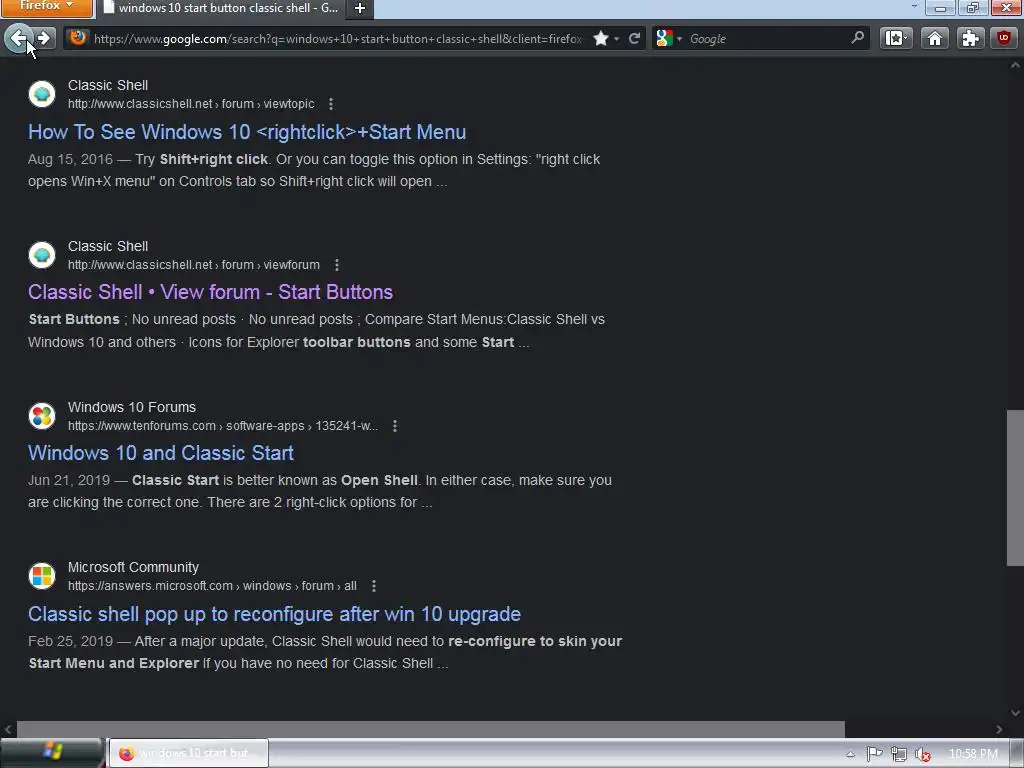The image size is (1024, 768).
Task: Open the Windows Start orb
Action: point(53,752)
